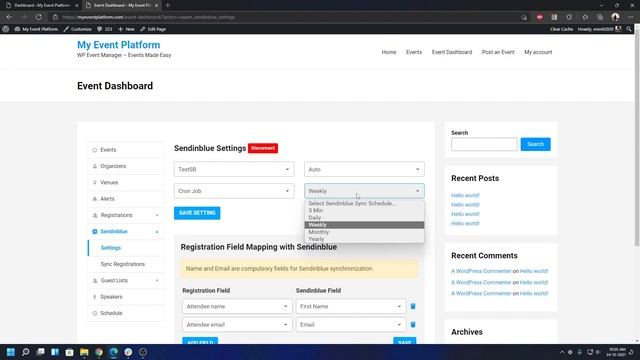640x360 pixels.
Task: Open the Email Sendinblue field dropdown
Action: coord(351,324)
